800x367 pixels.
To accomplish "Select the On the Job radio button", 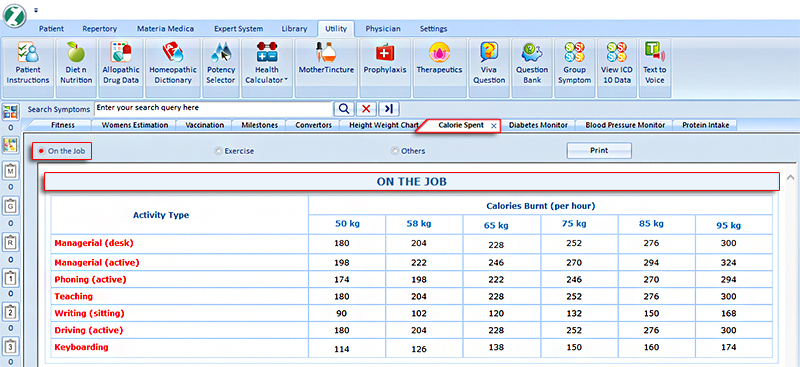I will [41, 151].
